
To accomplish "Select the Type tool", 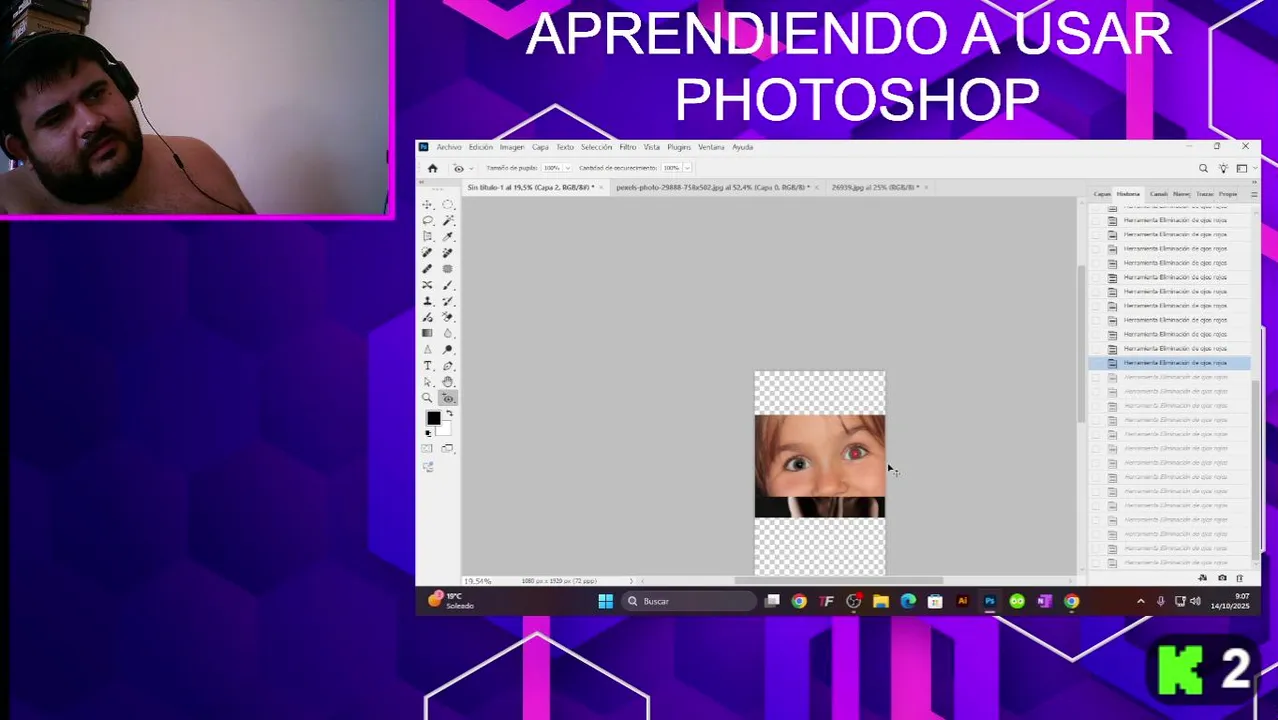I will click(428, 365).
